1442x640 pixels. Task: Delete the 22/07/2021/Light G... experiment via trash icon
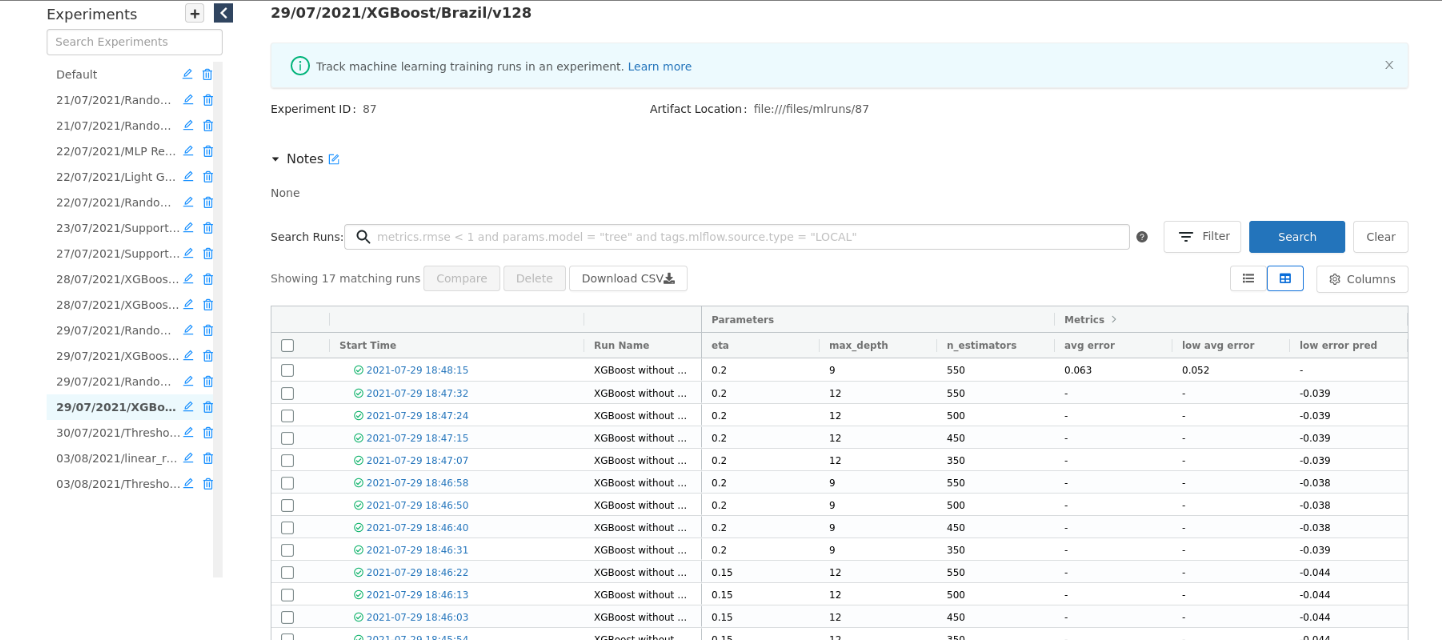pos(208,177)
